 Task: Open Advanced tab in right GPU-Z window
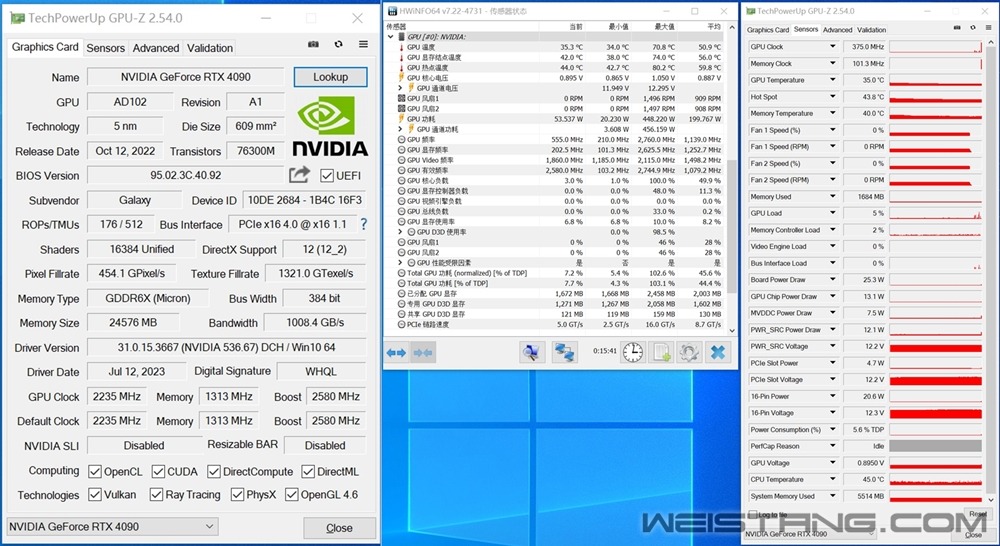tap(837, 30)
